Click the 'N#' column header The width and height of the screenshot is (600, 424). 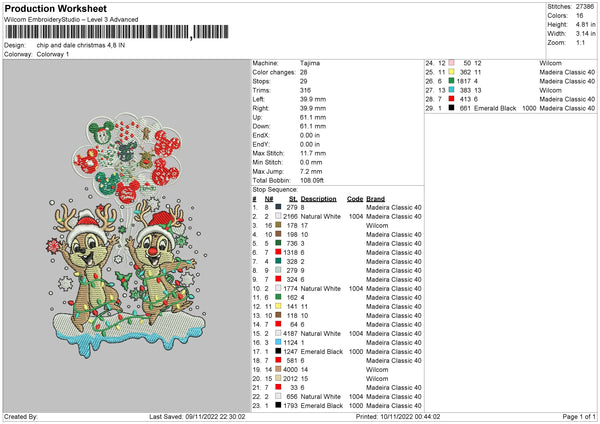coord(269,199)
